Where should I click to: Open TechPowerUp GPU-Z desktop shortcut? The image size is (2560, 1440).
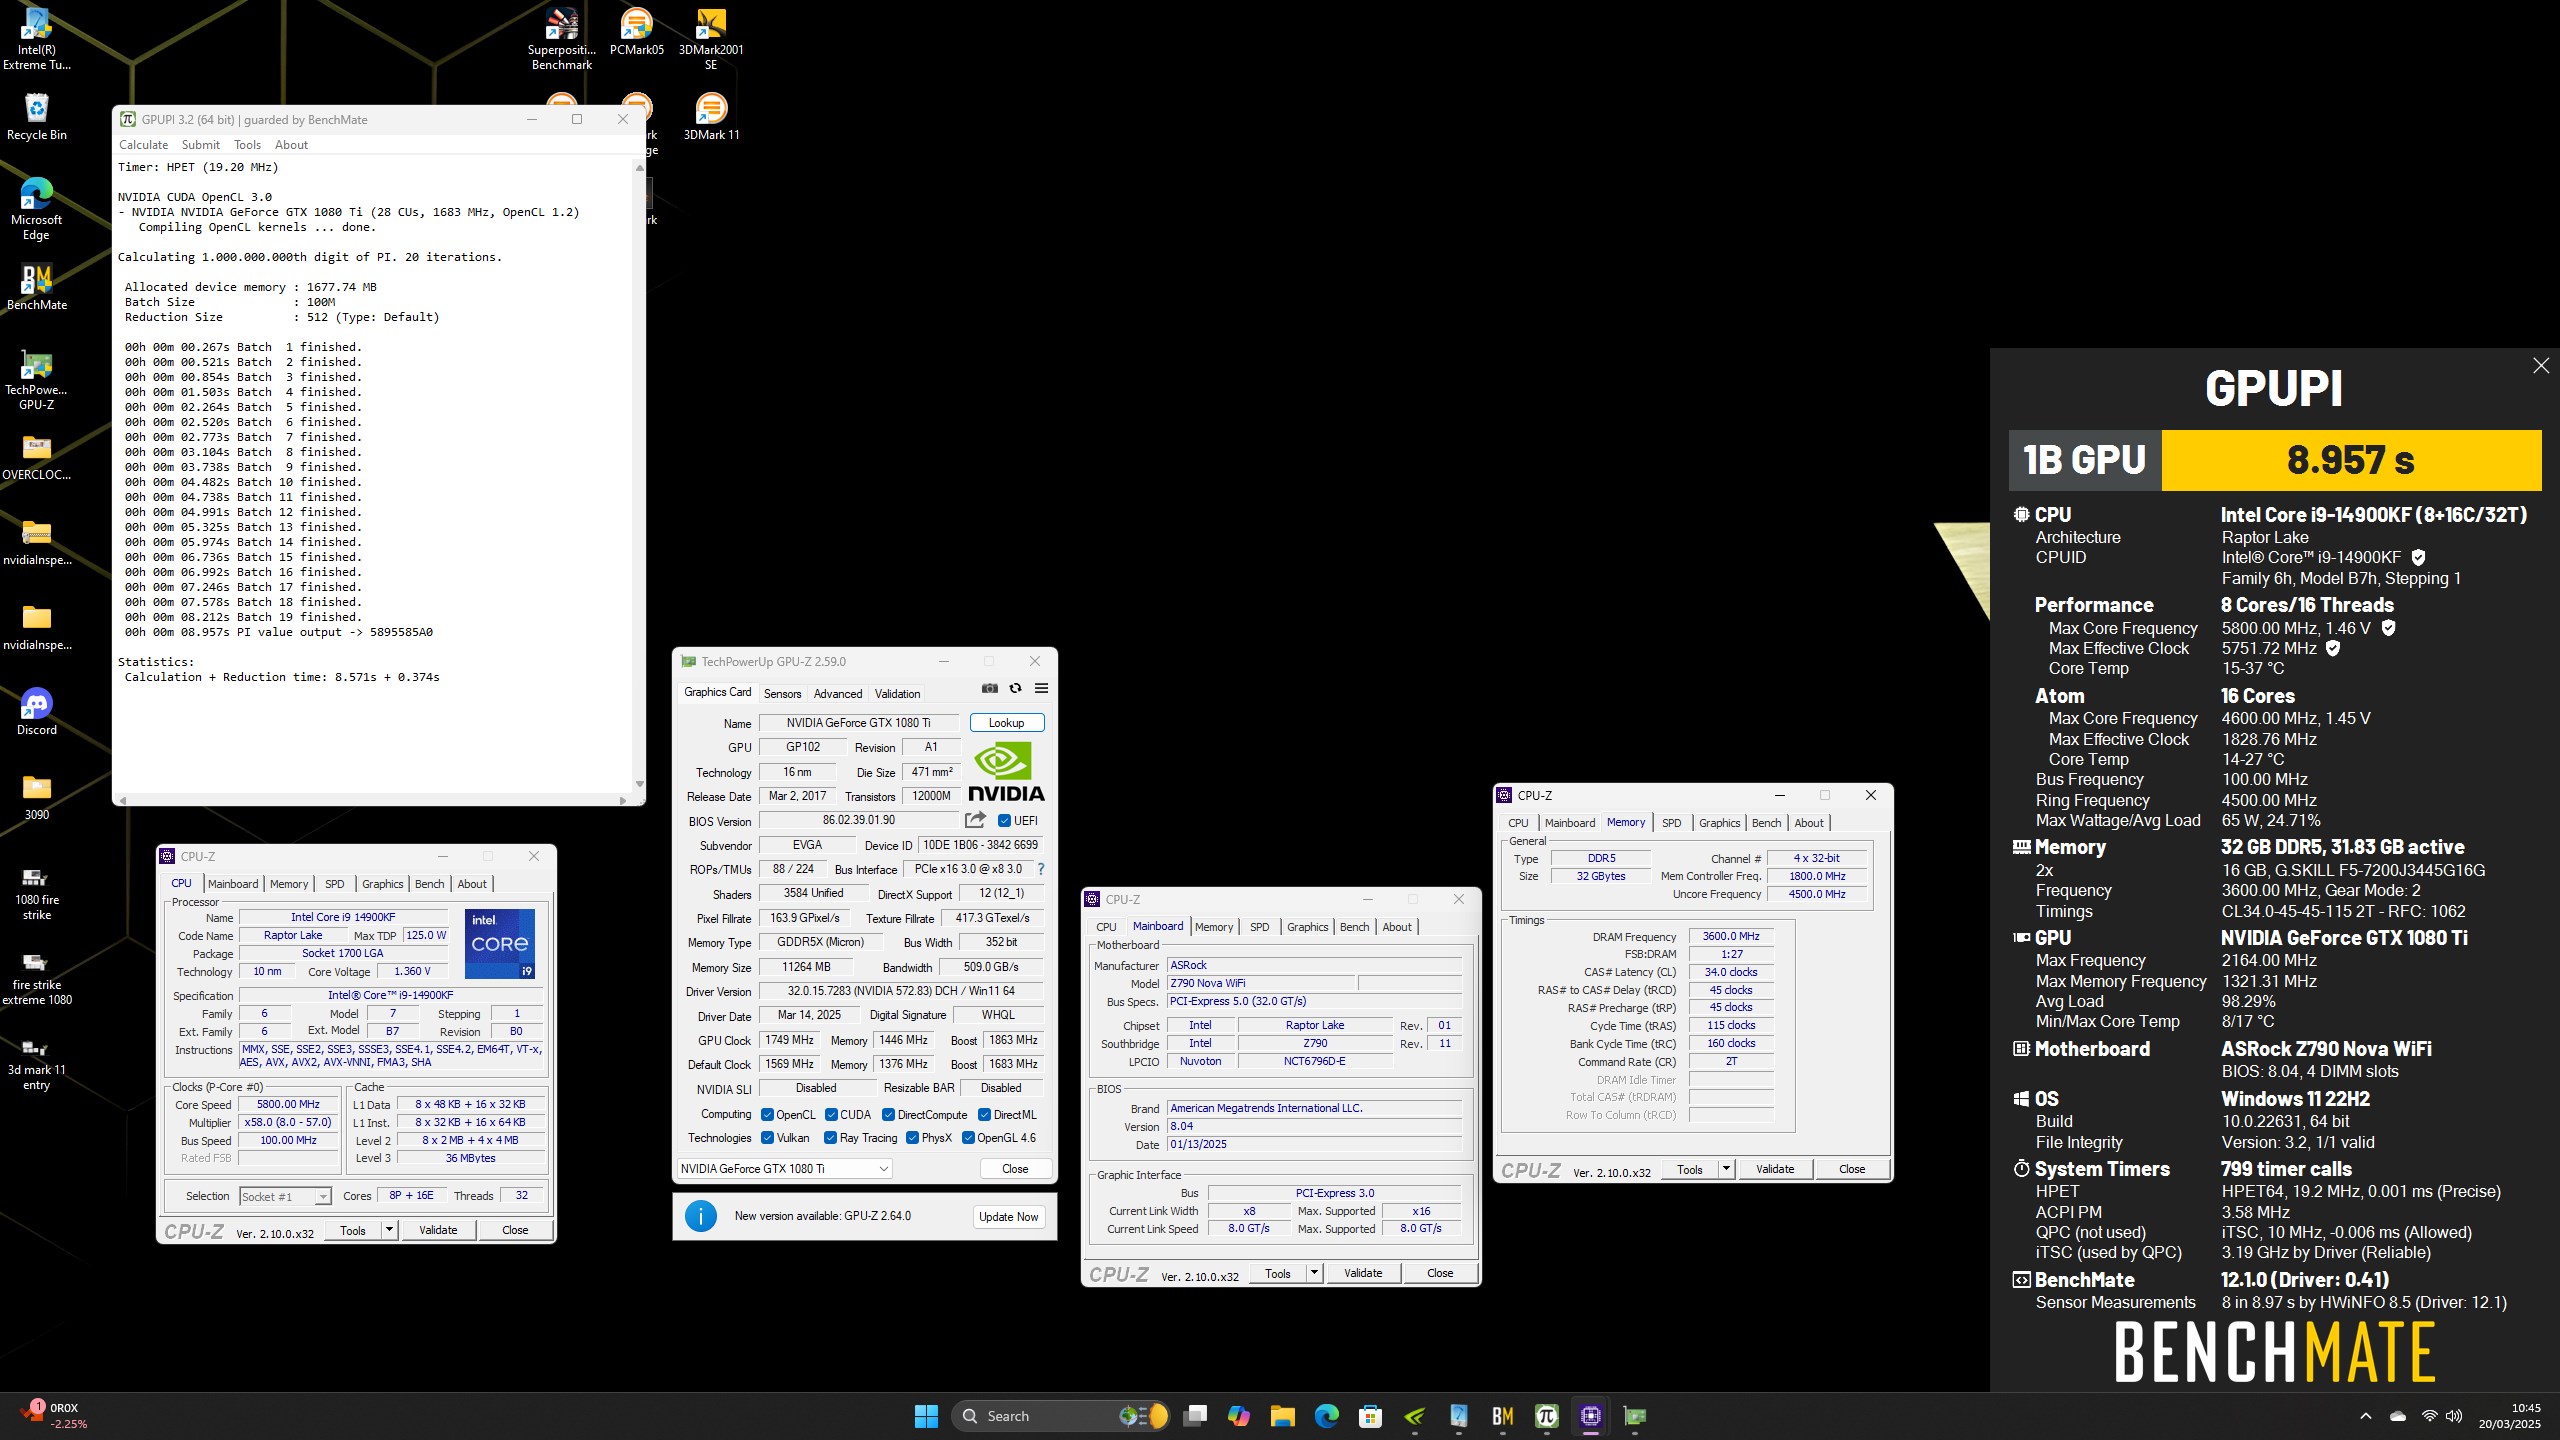37,380
